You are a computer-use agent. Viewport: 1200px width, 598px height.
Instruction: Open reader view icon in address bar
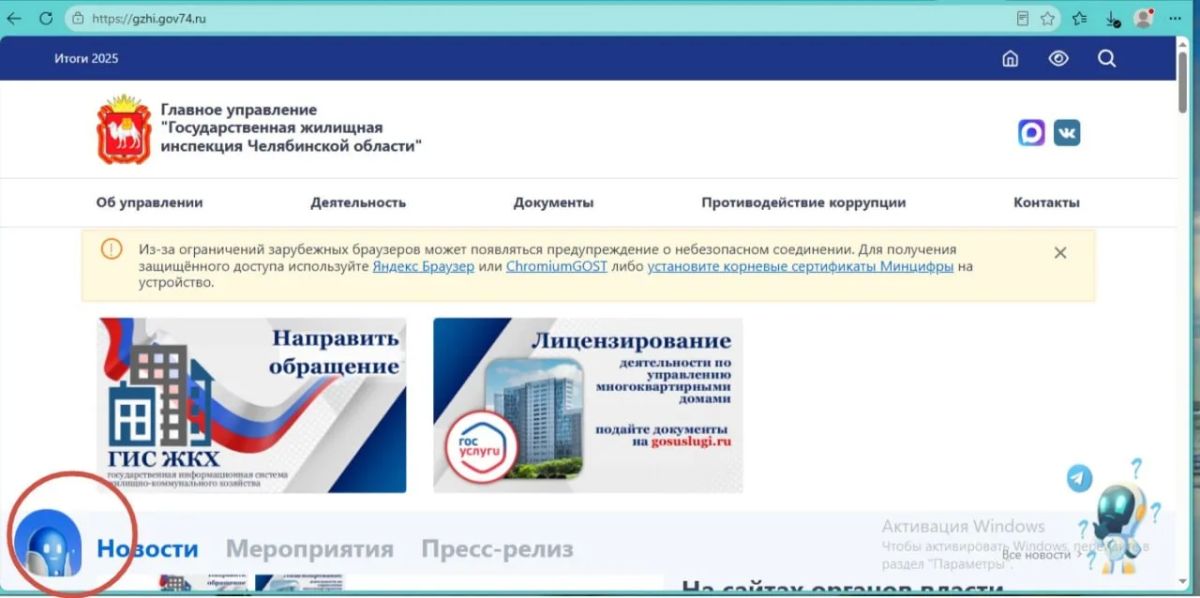pos(1022,18)
